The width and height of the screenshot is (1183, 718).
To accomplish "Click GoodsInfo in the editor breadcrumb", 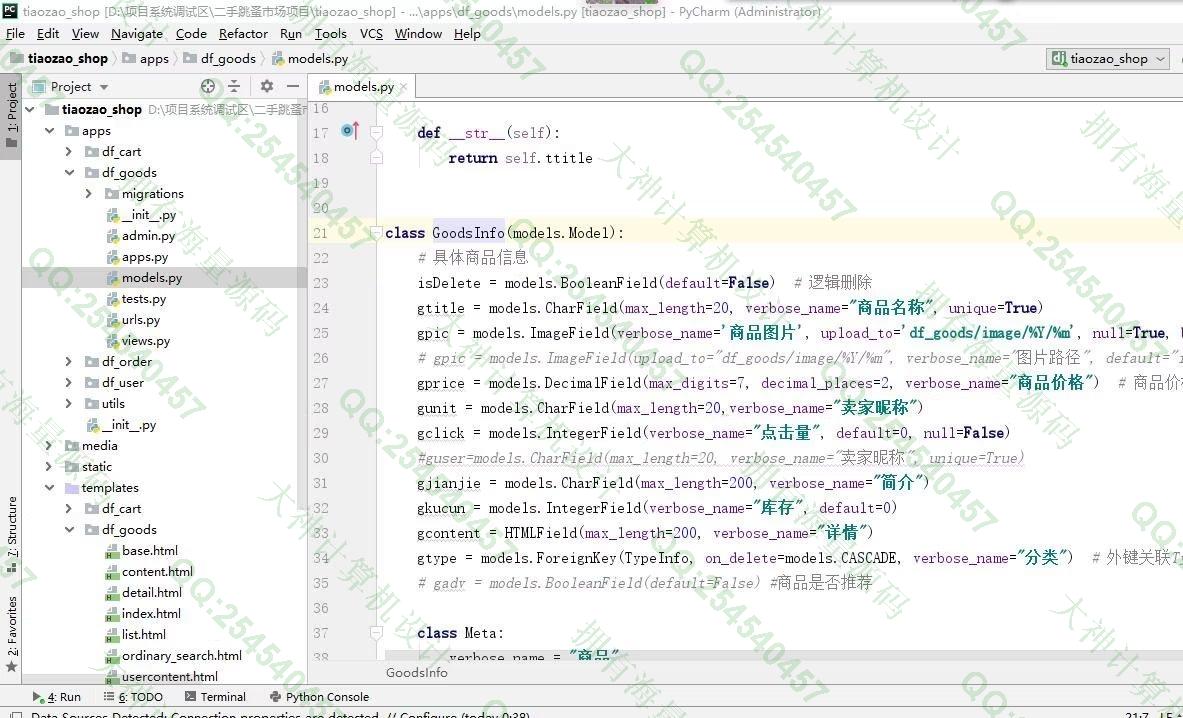I will coord(416,673).
